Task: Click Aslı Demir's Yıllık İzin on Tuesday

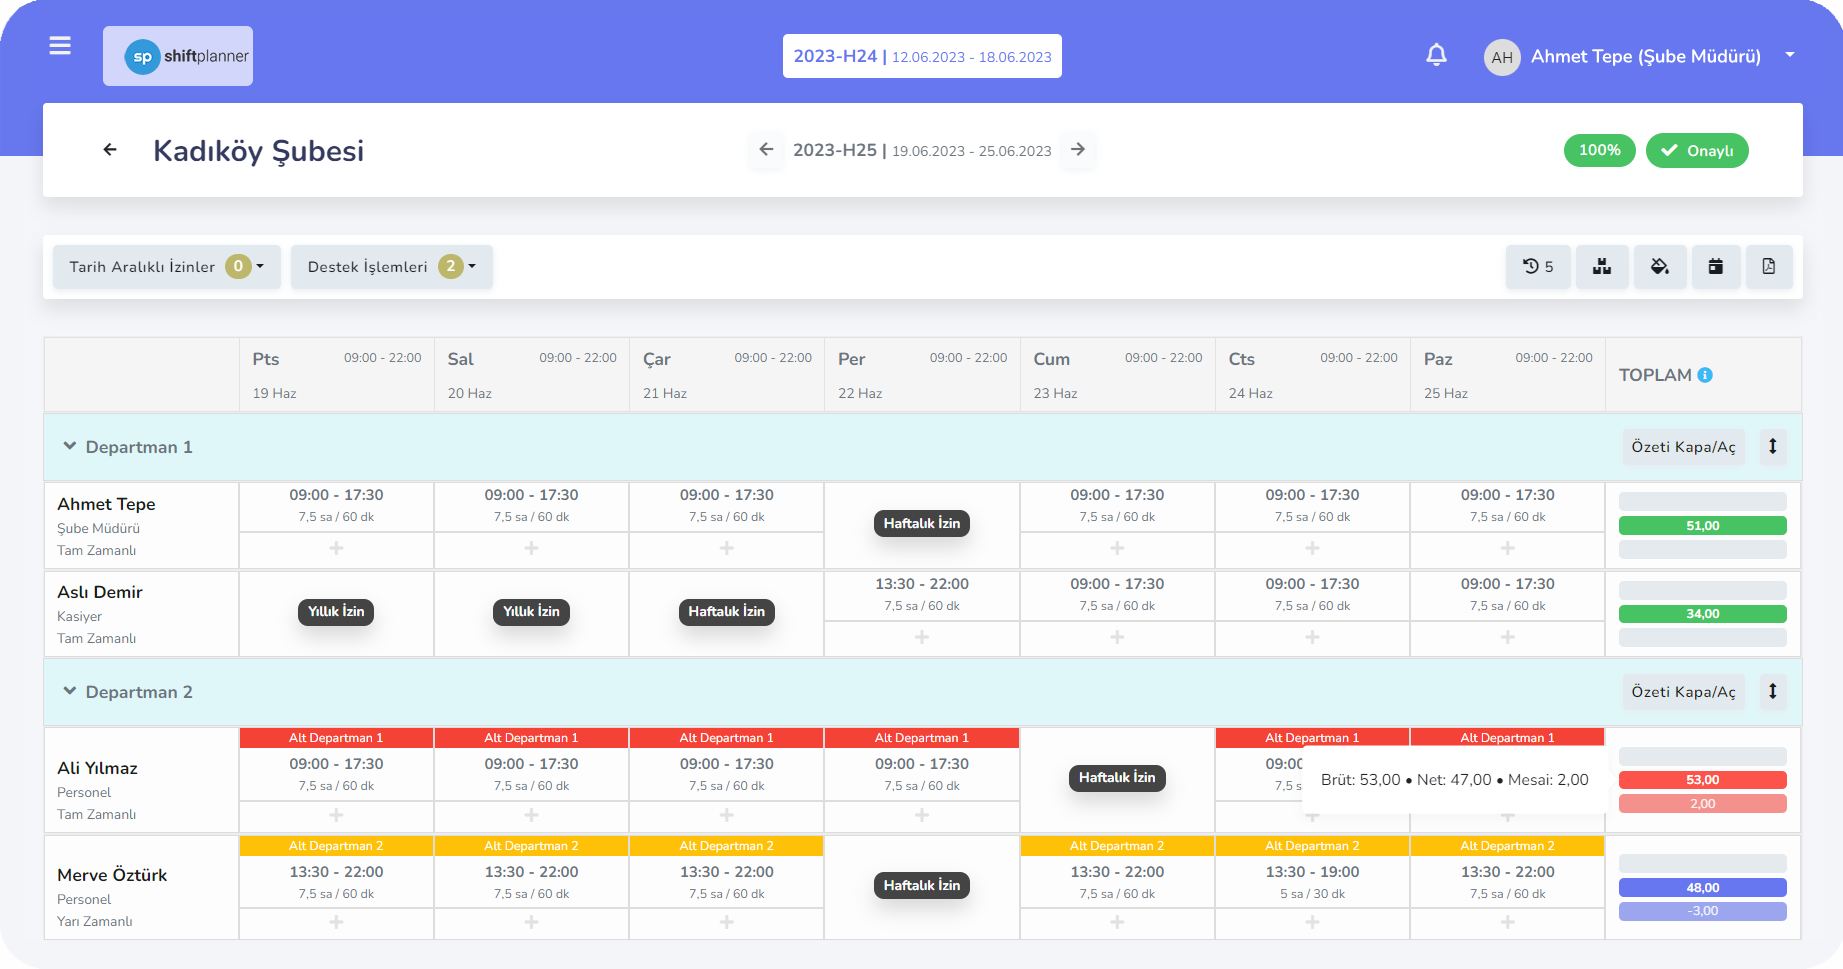Action: tap(531, 612)
